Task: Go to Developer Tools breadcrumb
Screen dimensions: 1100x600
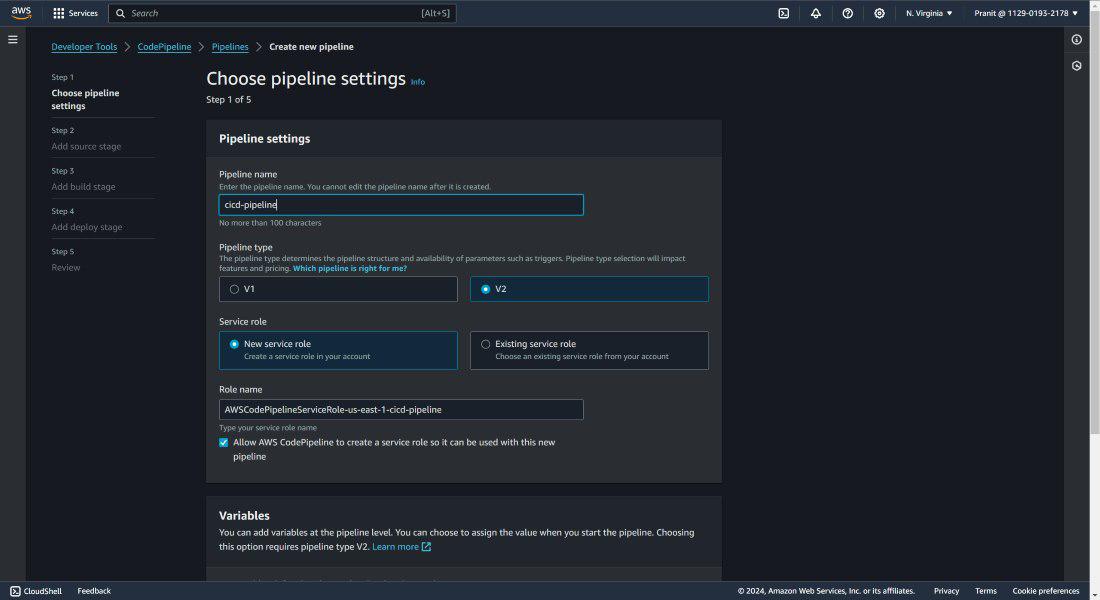Action: point(84,47)
